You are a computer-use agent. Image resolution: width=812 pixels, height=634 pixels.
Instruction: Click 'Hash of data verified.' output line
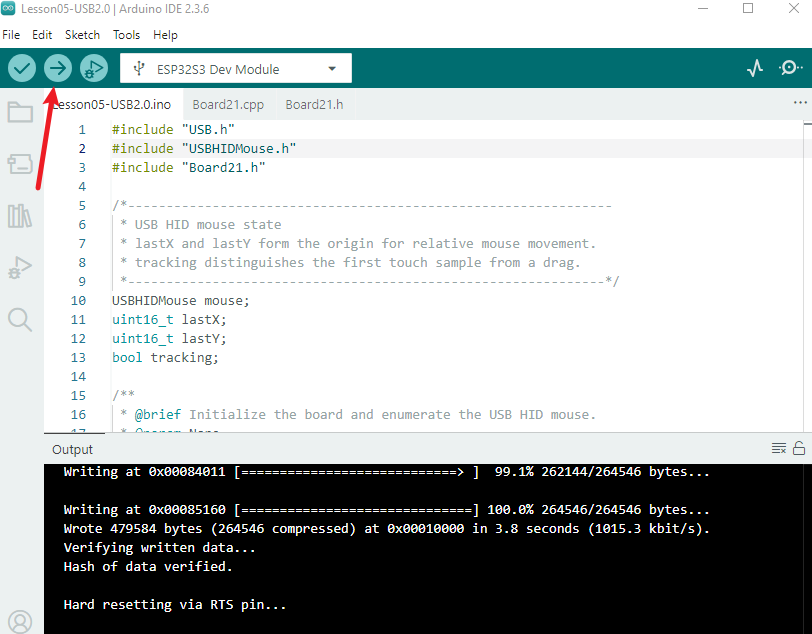click(148, 567)
